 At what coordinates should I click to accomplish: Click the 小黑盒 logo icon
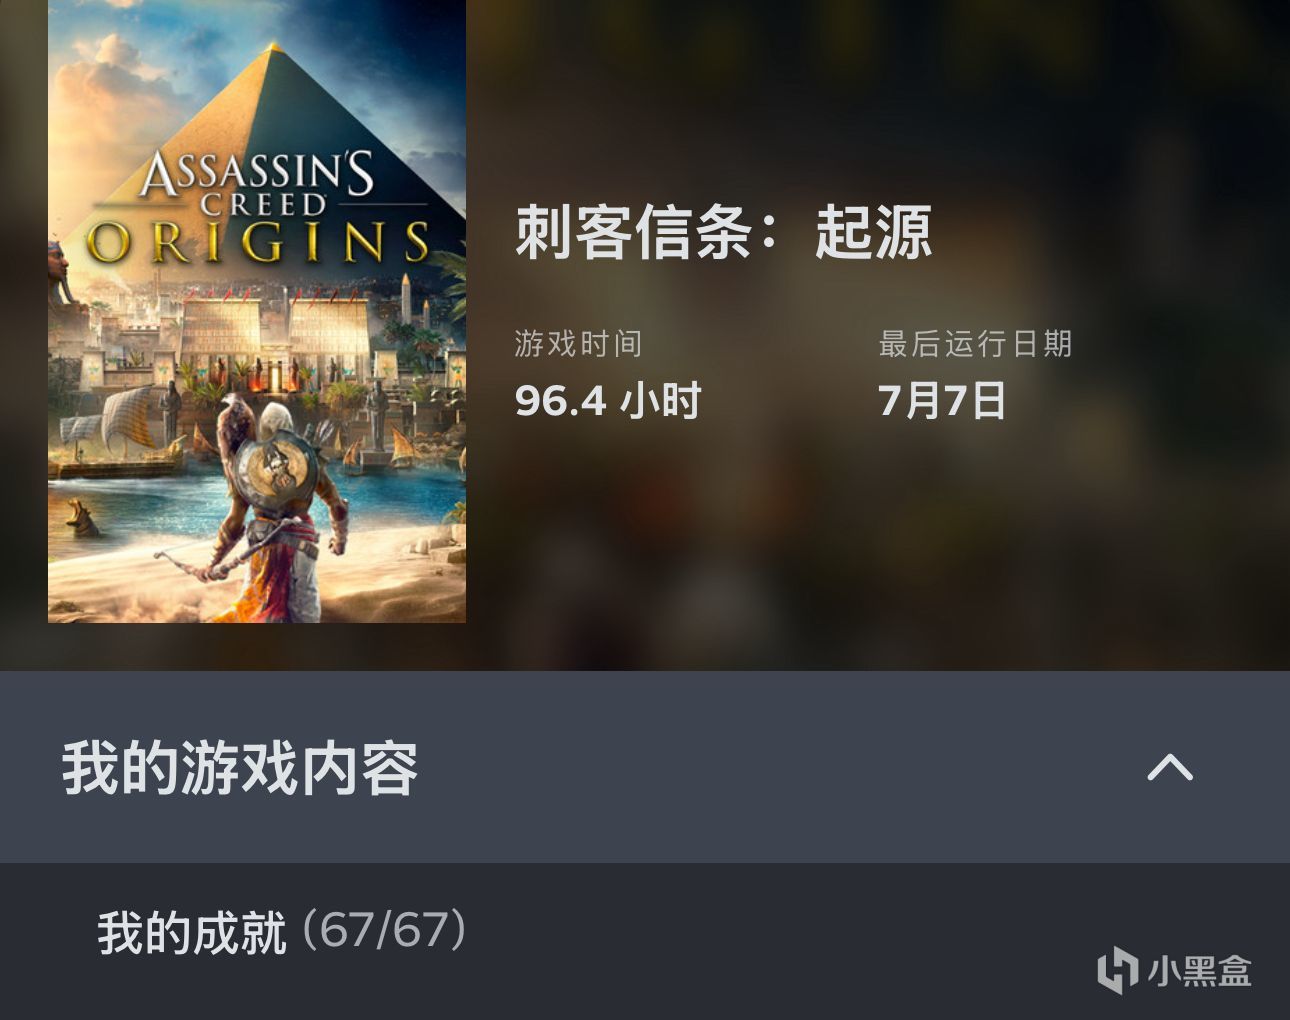pos(1118,970)
